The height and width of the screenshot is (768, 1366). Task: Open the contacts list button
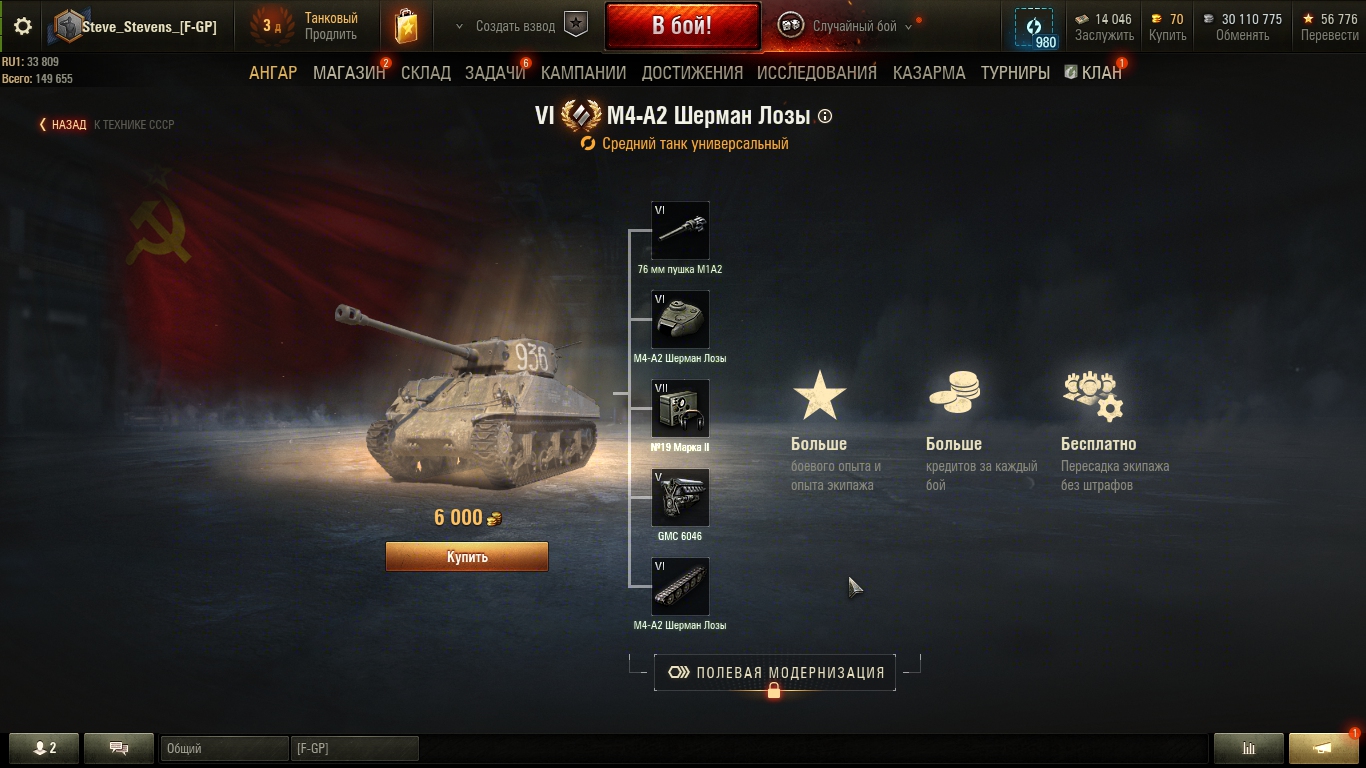pyautogui.click(x=44, y=748)
